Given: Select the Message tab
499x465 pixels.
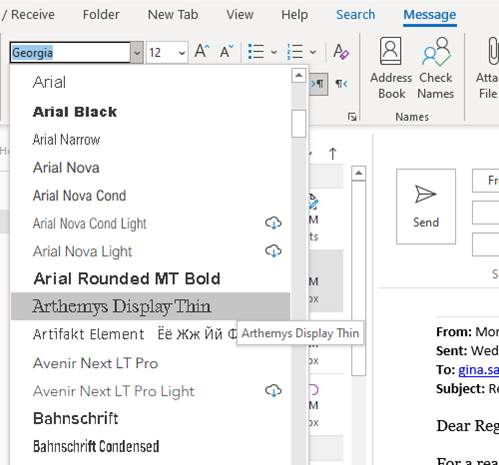Looking at the screenshot, I should 430,15.
